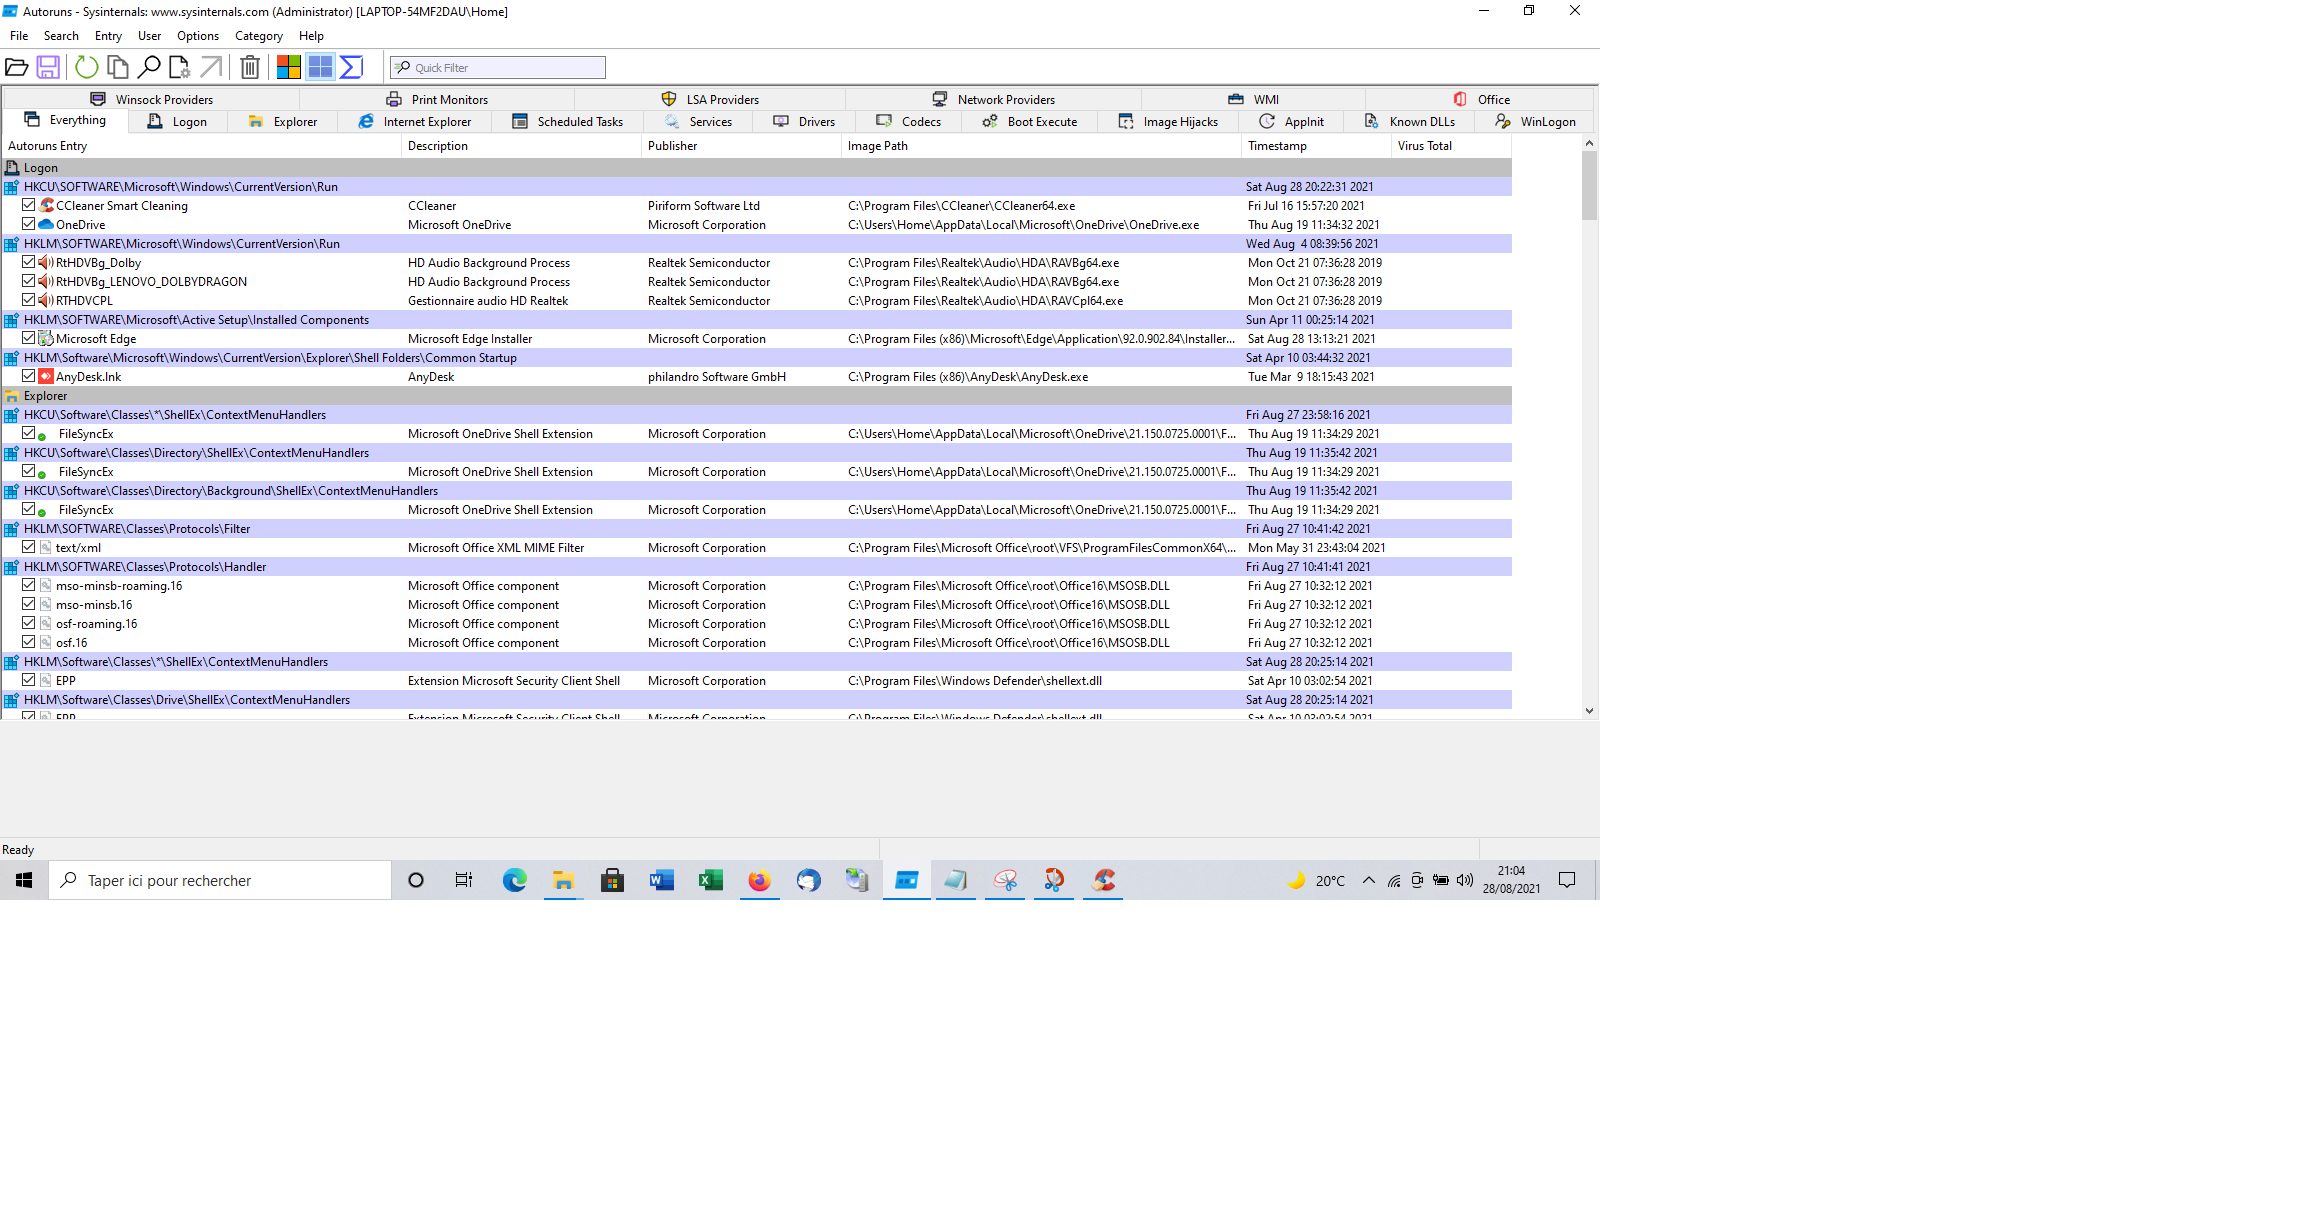Click the vertical scrollbar thumb
Image resolution: width=2306 pixels, height=1232 pixels.
[x=1589, y=185]
